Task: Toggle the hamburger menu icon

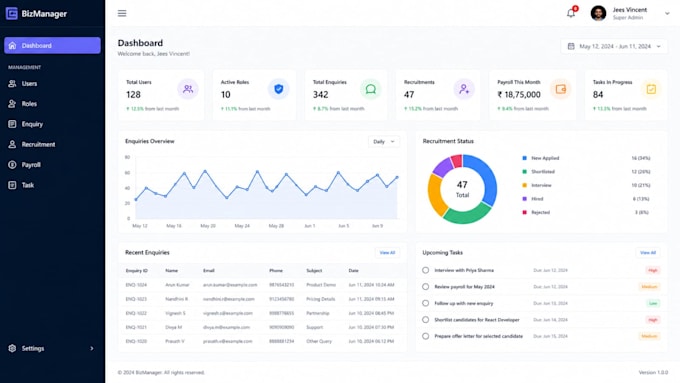Action: click(122, 13)
